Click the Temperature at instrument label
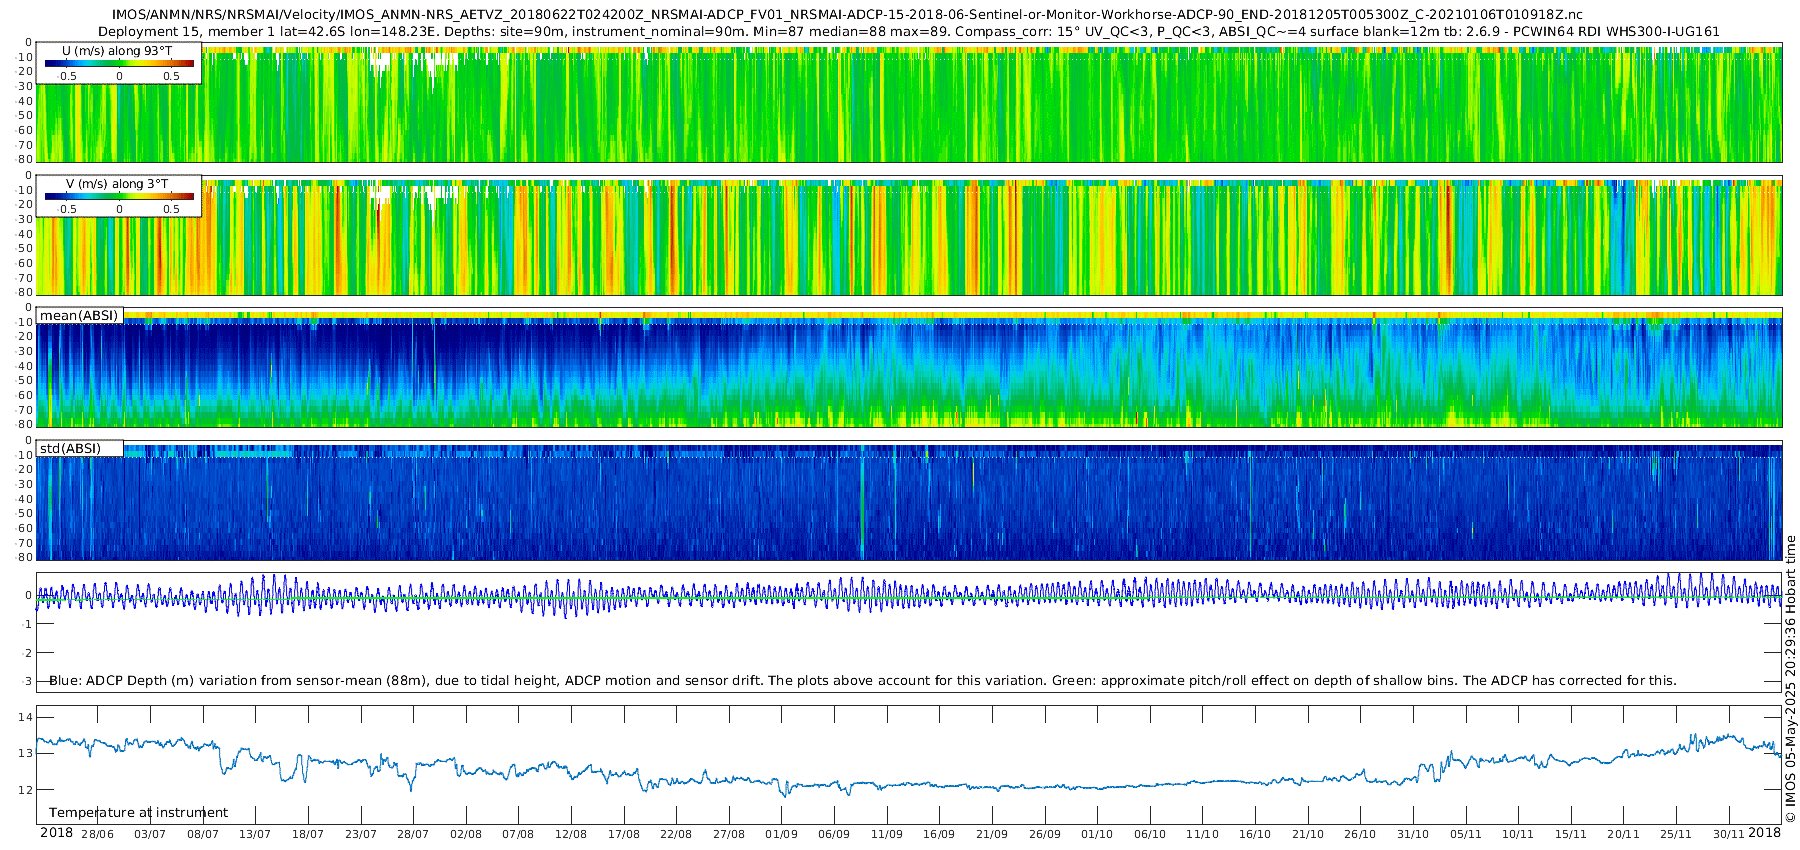Screen dimensions: 1800x850 (x=138, y=813)
